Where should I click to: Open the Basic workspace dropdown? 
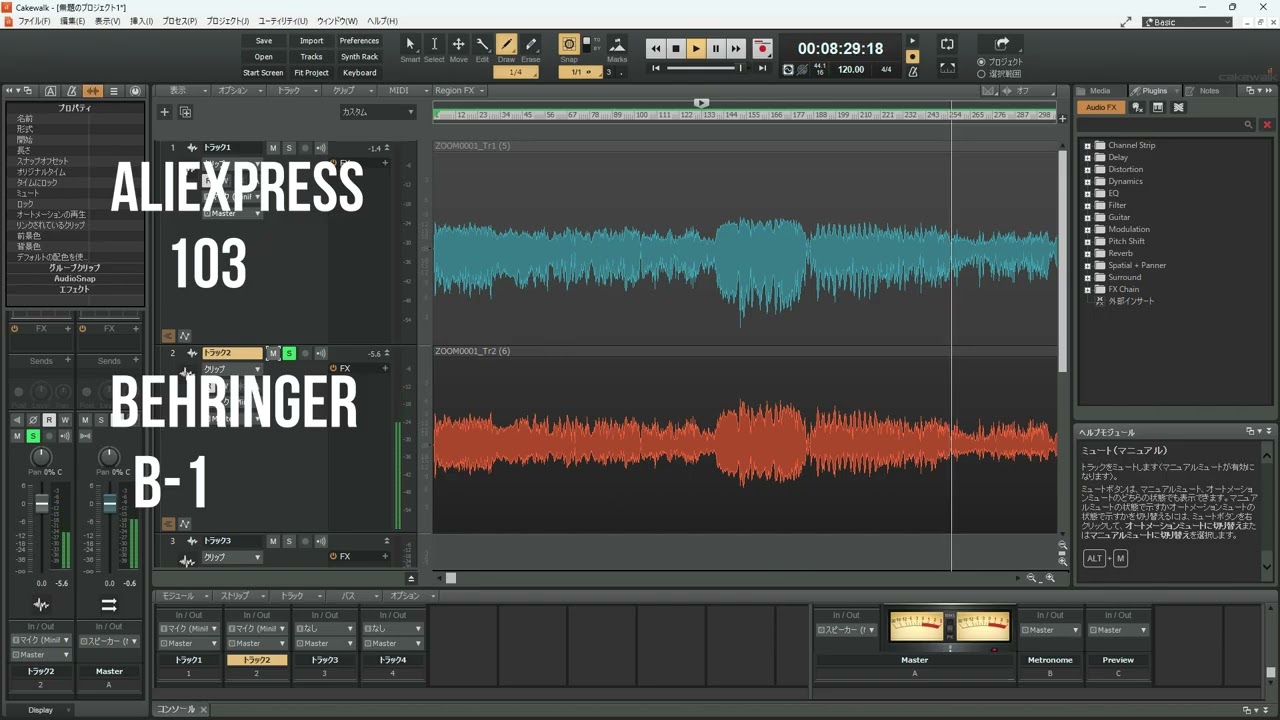pyautogui.click(x=1187, y=22)
